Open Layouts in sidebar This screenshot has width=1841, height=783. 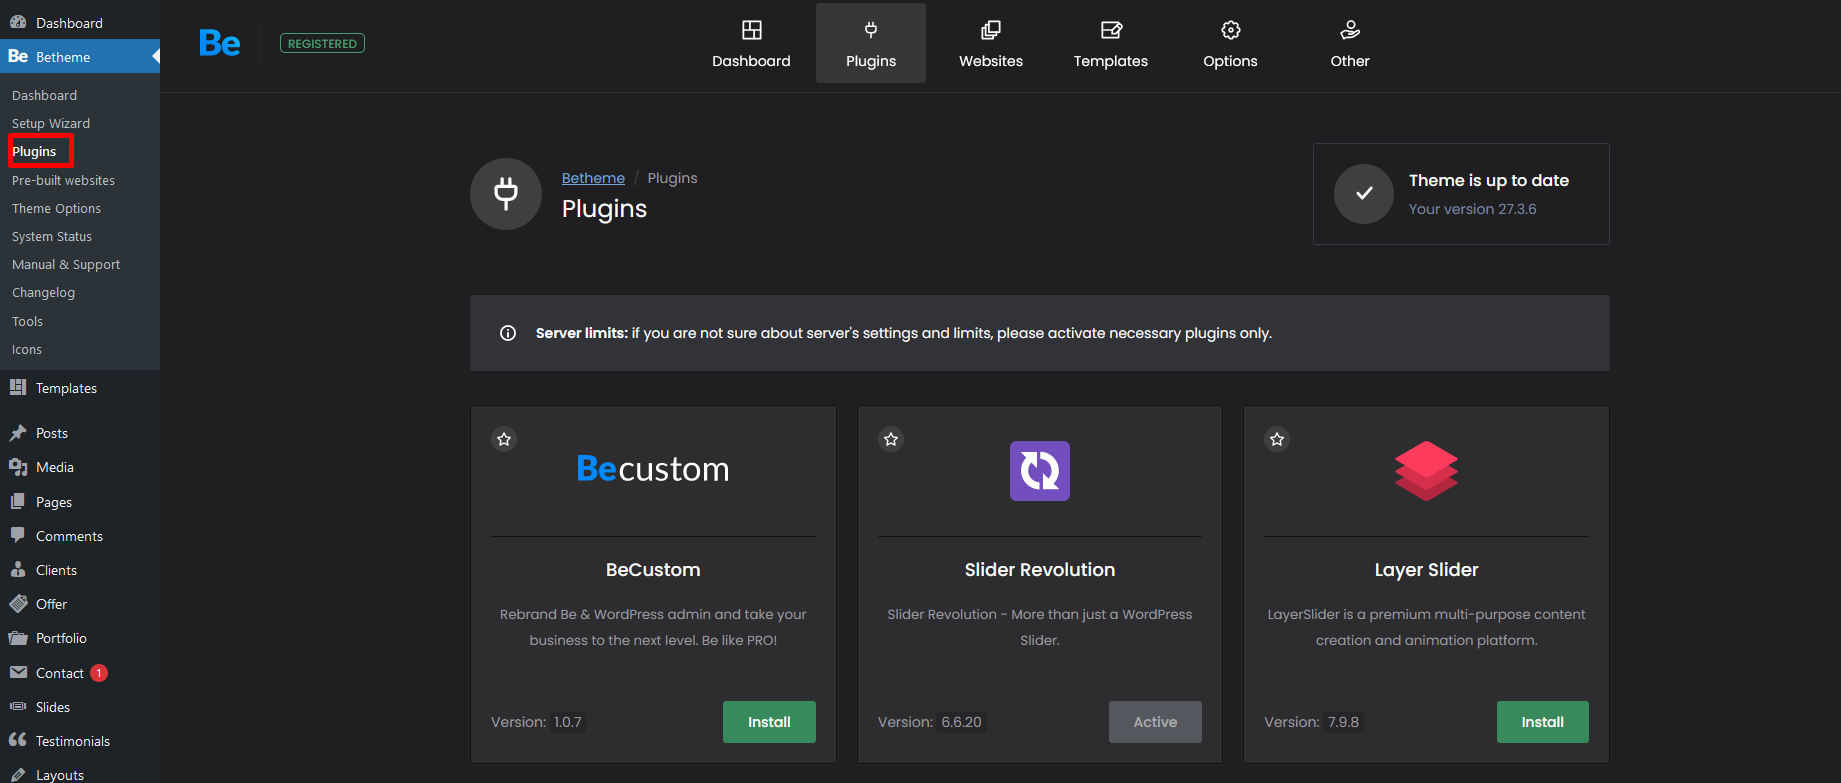(80, 772)
